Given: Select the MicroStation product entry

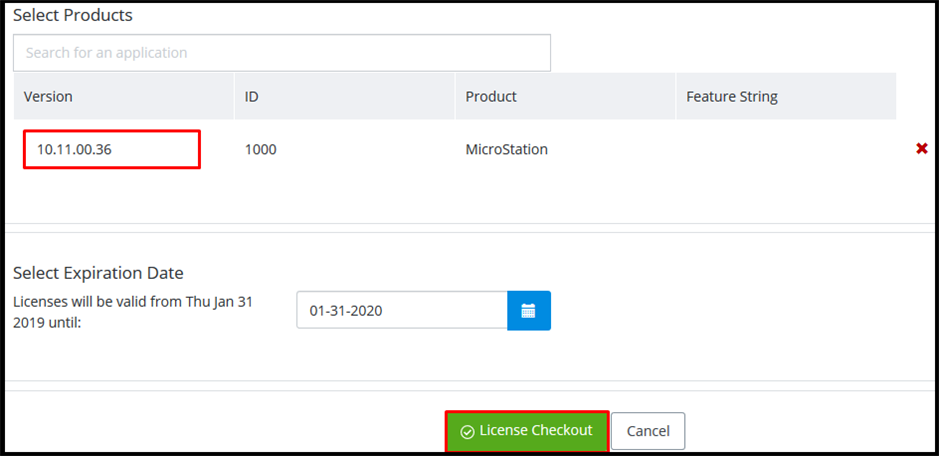Looking at the screenshot, I should [507, 149].
